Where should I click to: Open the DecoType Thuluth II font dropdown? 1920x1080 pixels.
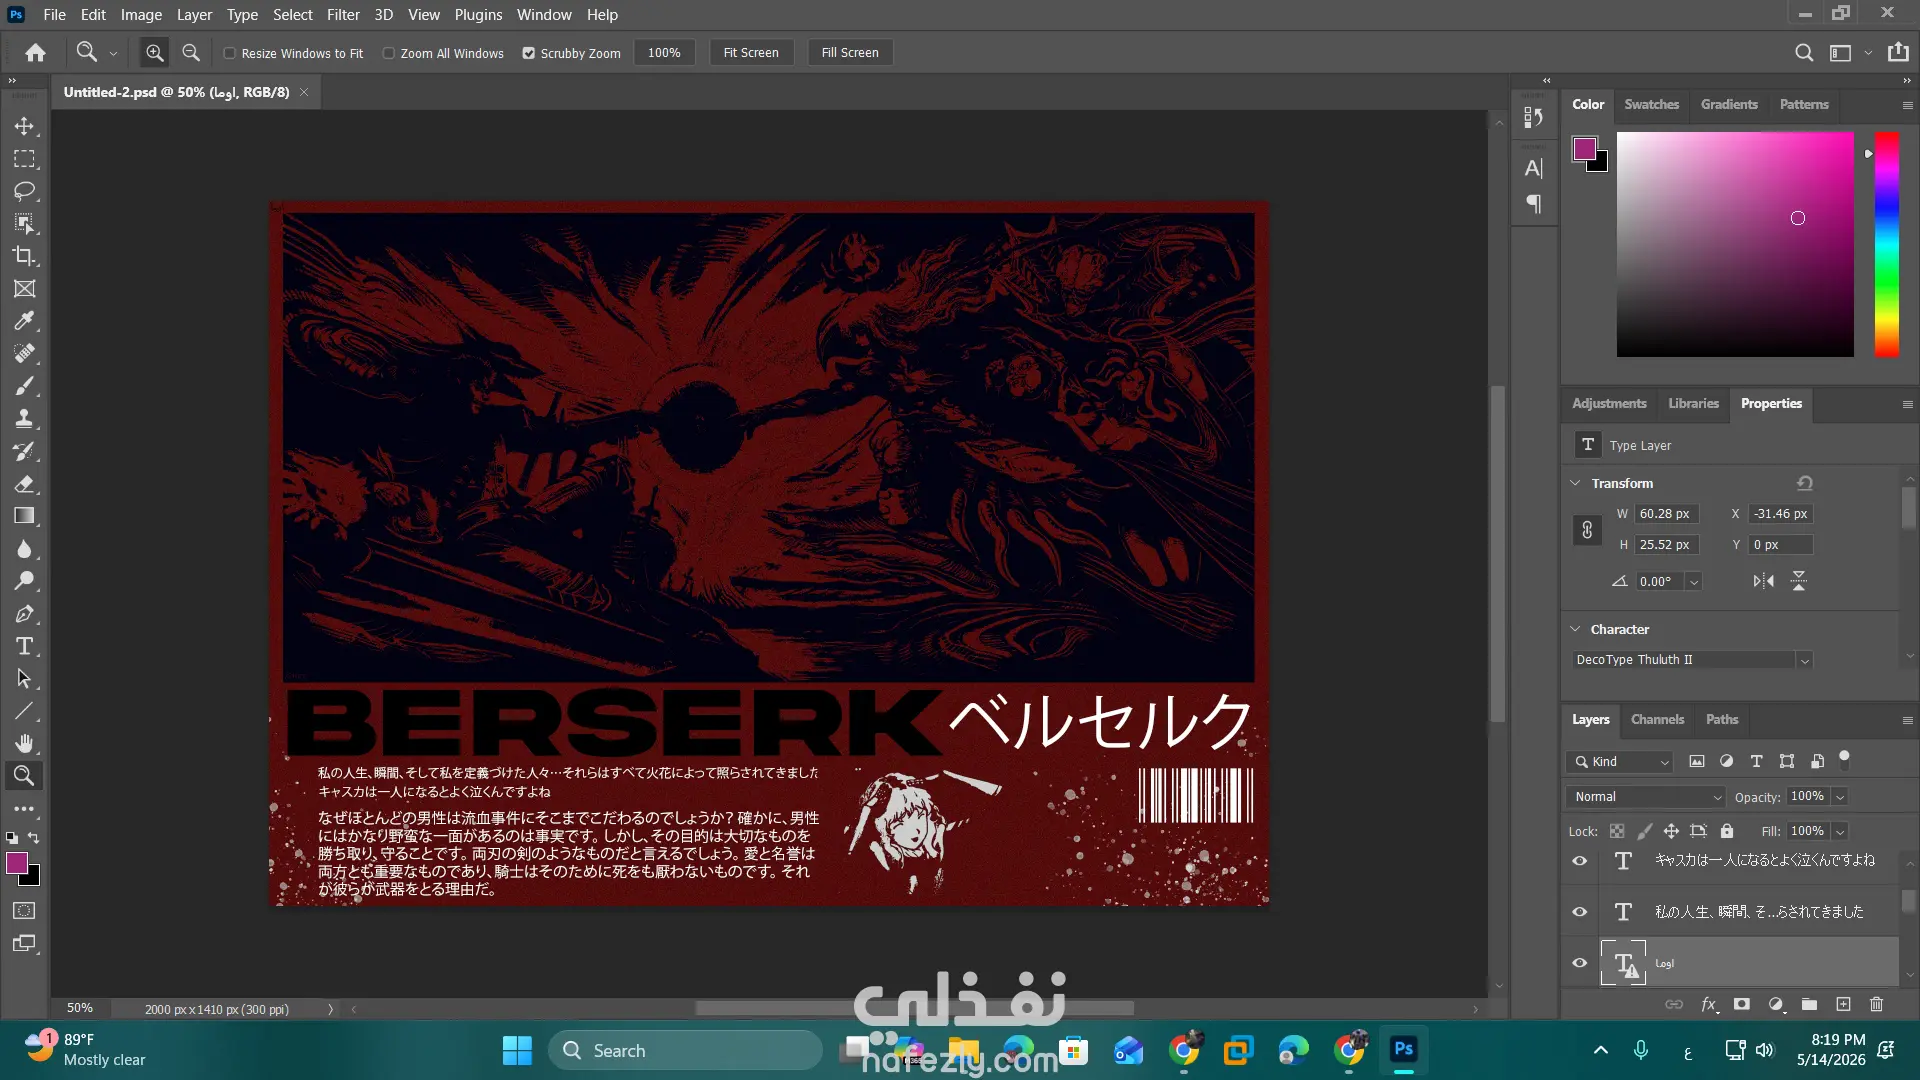1805,660
